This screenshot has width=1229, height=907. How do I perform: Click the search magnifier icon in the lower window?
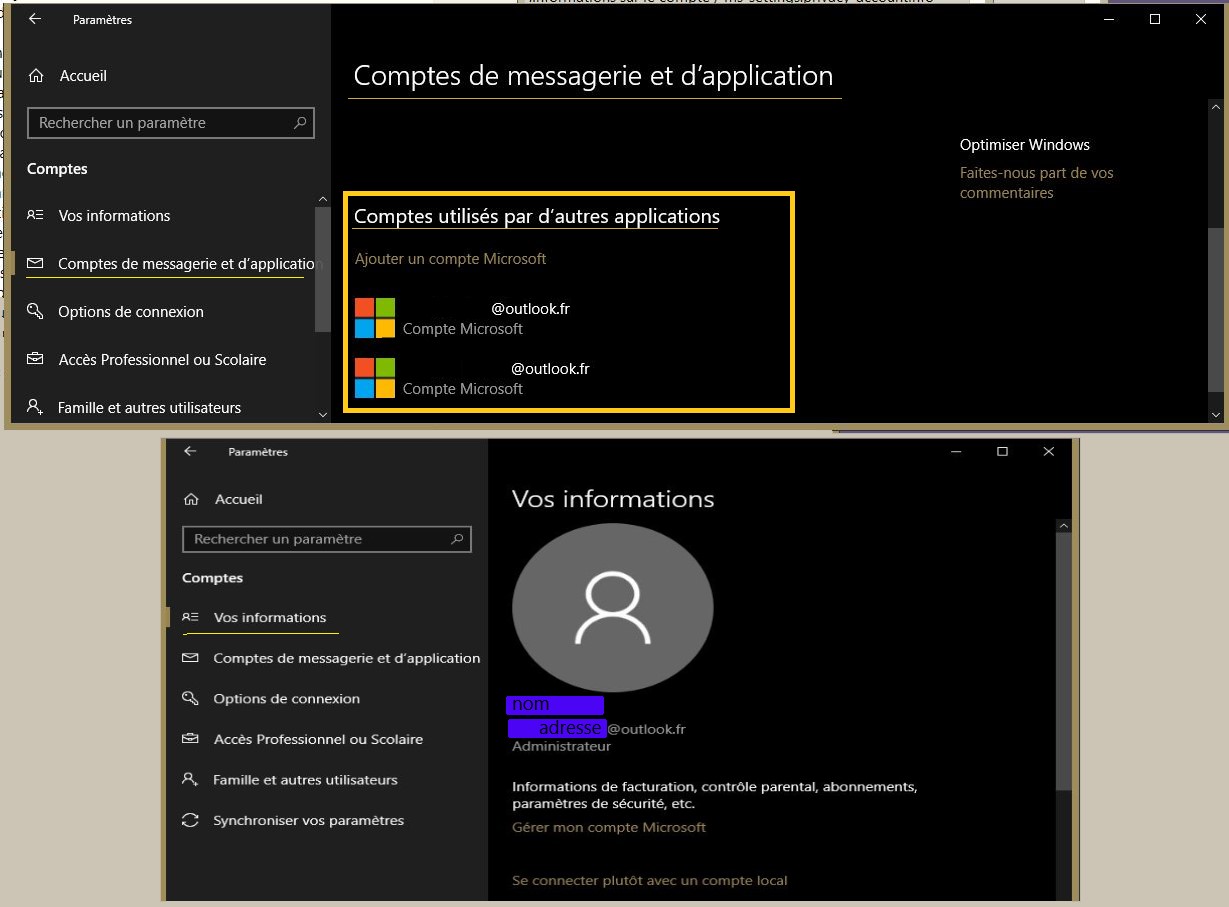point(457,539)
